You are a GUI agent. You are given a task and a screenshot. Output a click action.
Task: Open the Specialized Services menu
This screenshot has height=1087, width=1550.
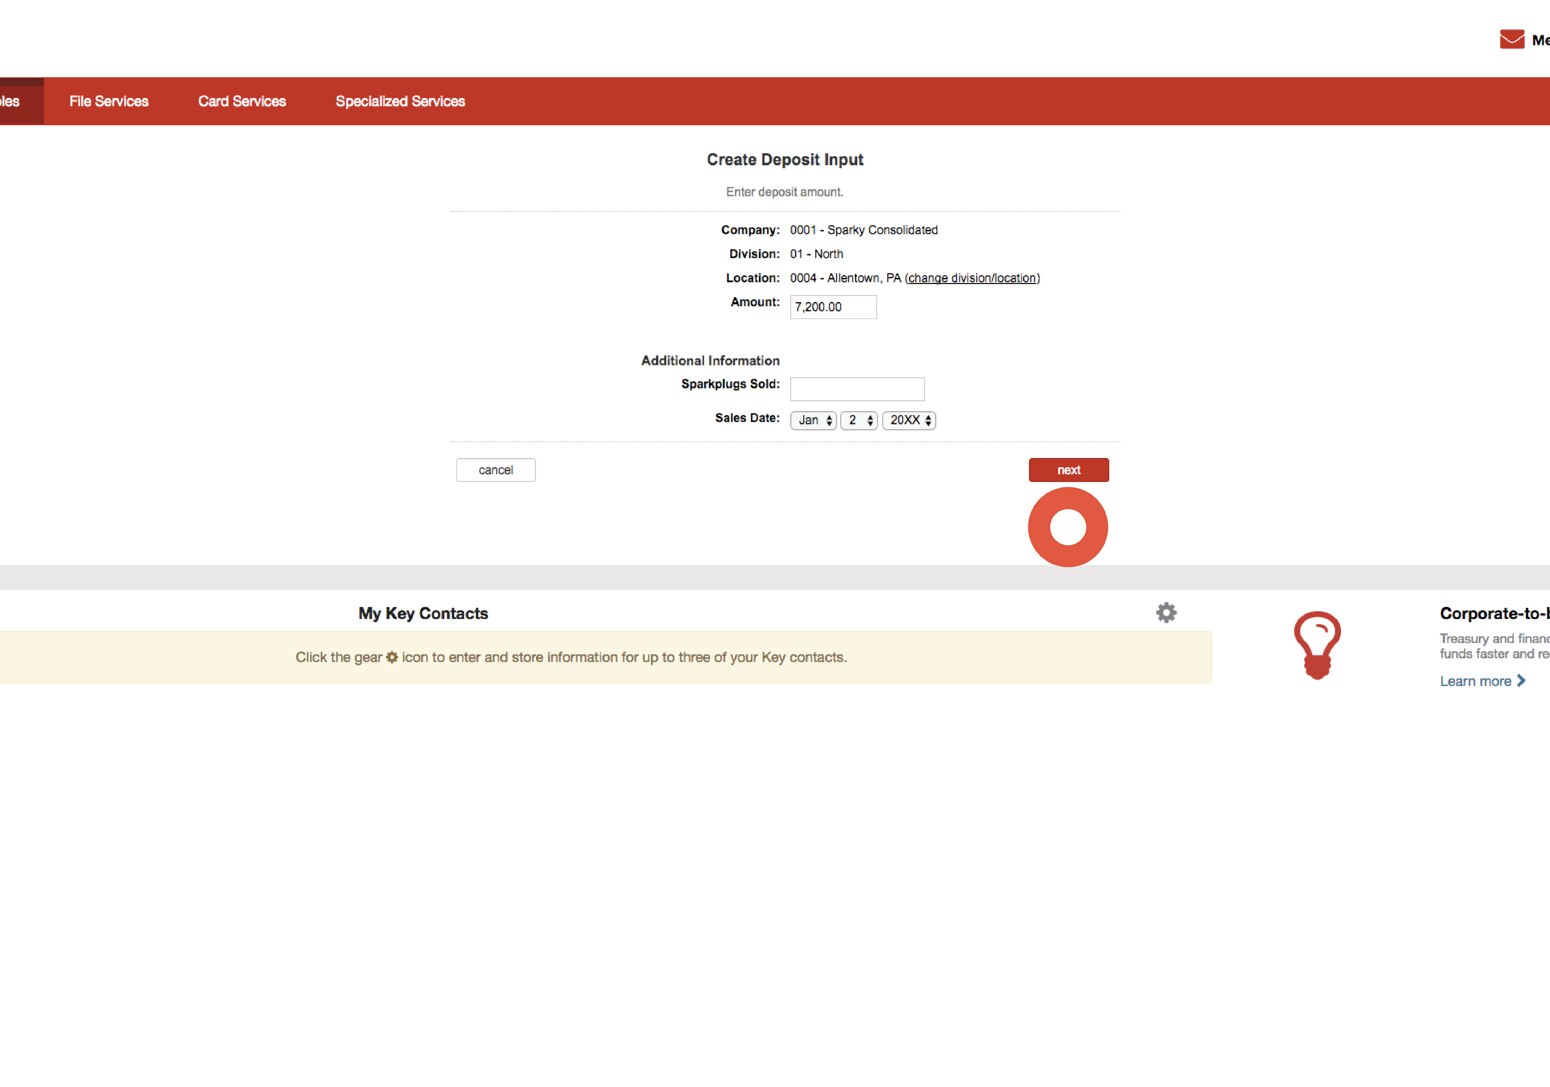tap(400, 100)
